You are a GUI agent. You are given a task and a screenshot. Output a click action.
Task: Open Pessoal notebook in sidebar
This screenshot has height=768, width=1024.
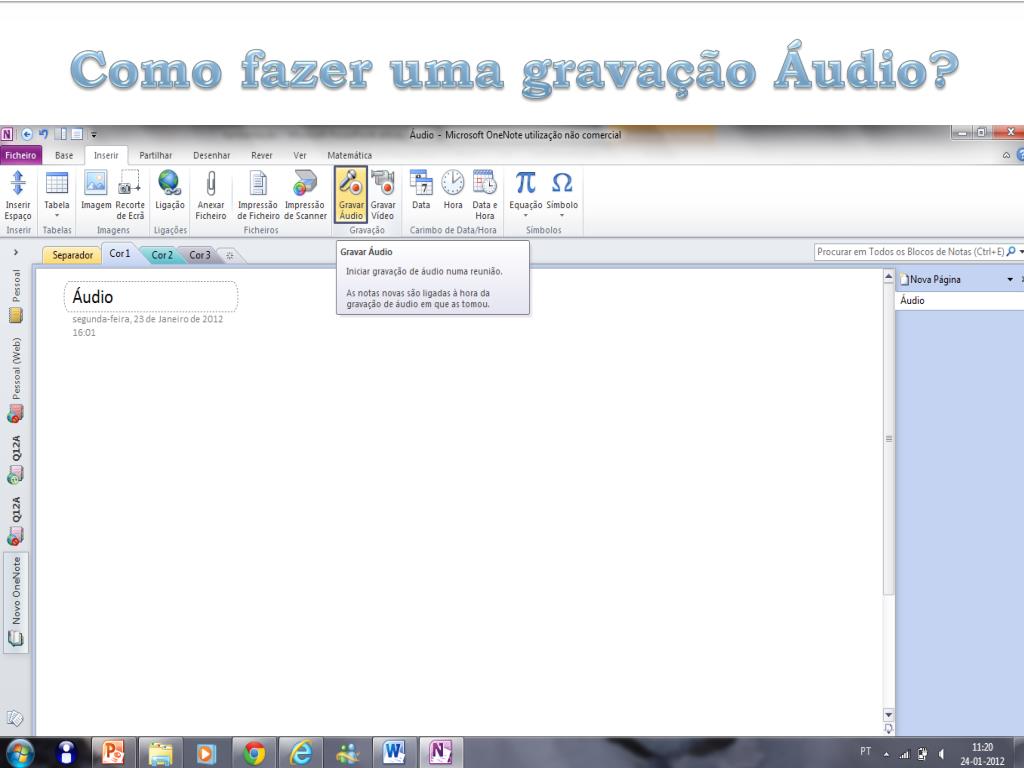(16, 296)
